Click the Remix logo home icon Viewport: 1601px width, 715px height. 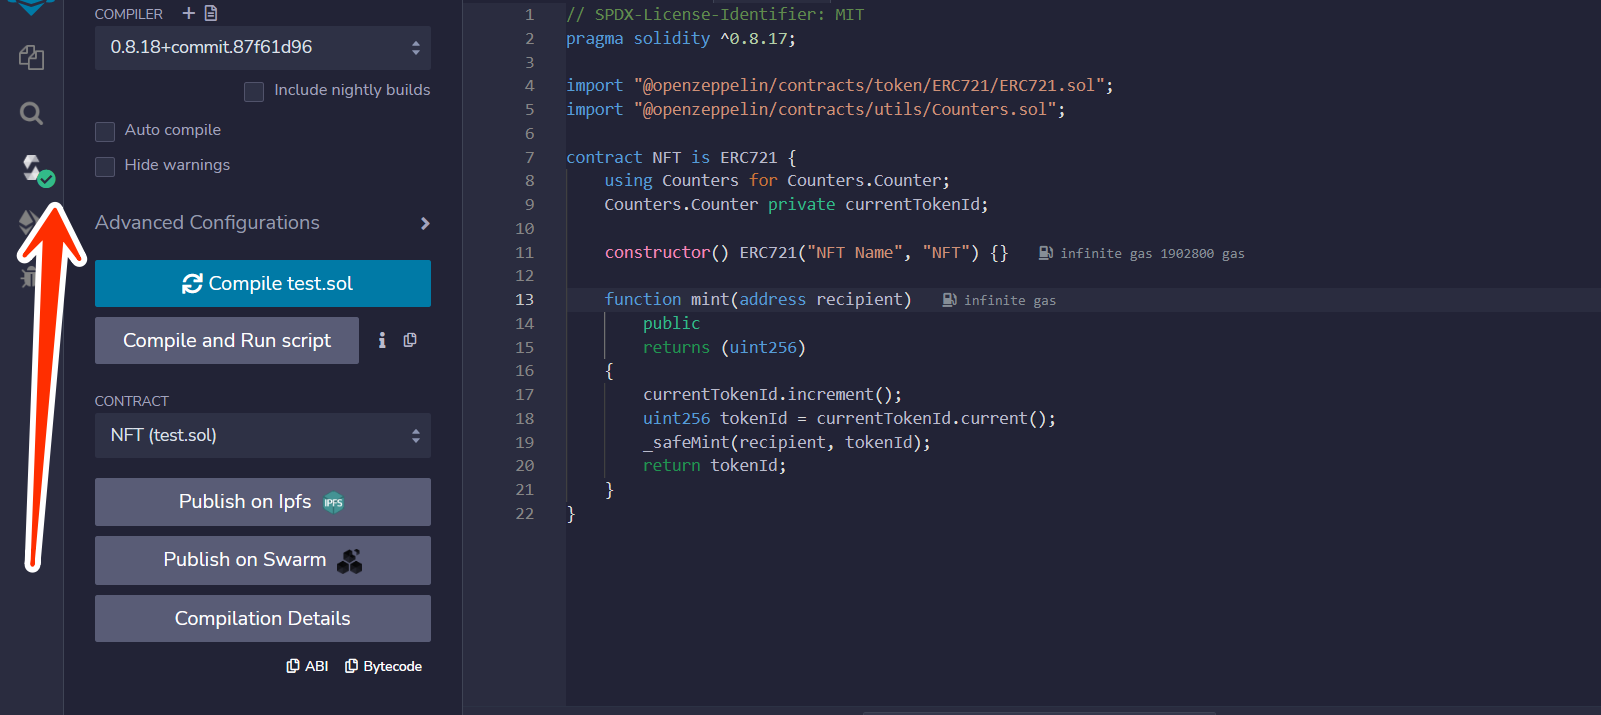click(31, 7)
